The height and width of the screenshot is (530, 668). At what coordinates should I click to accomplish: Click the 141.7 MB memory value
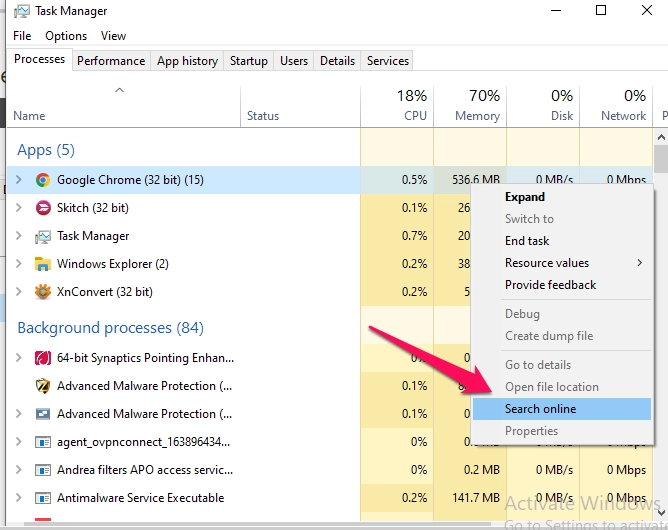click(x=476, y=498)
